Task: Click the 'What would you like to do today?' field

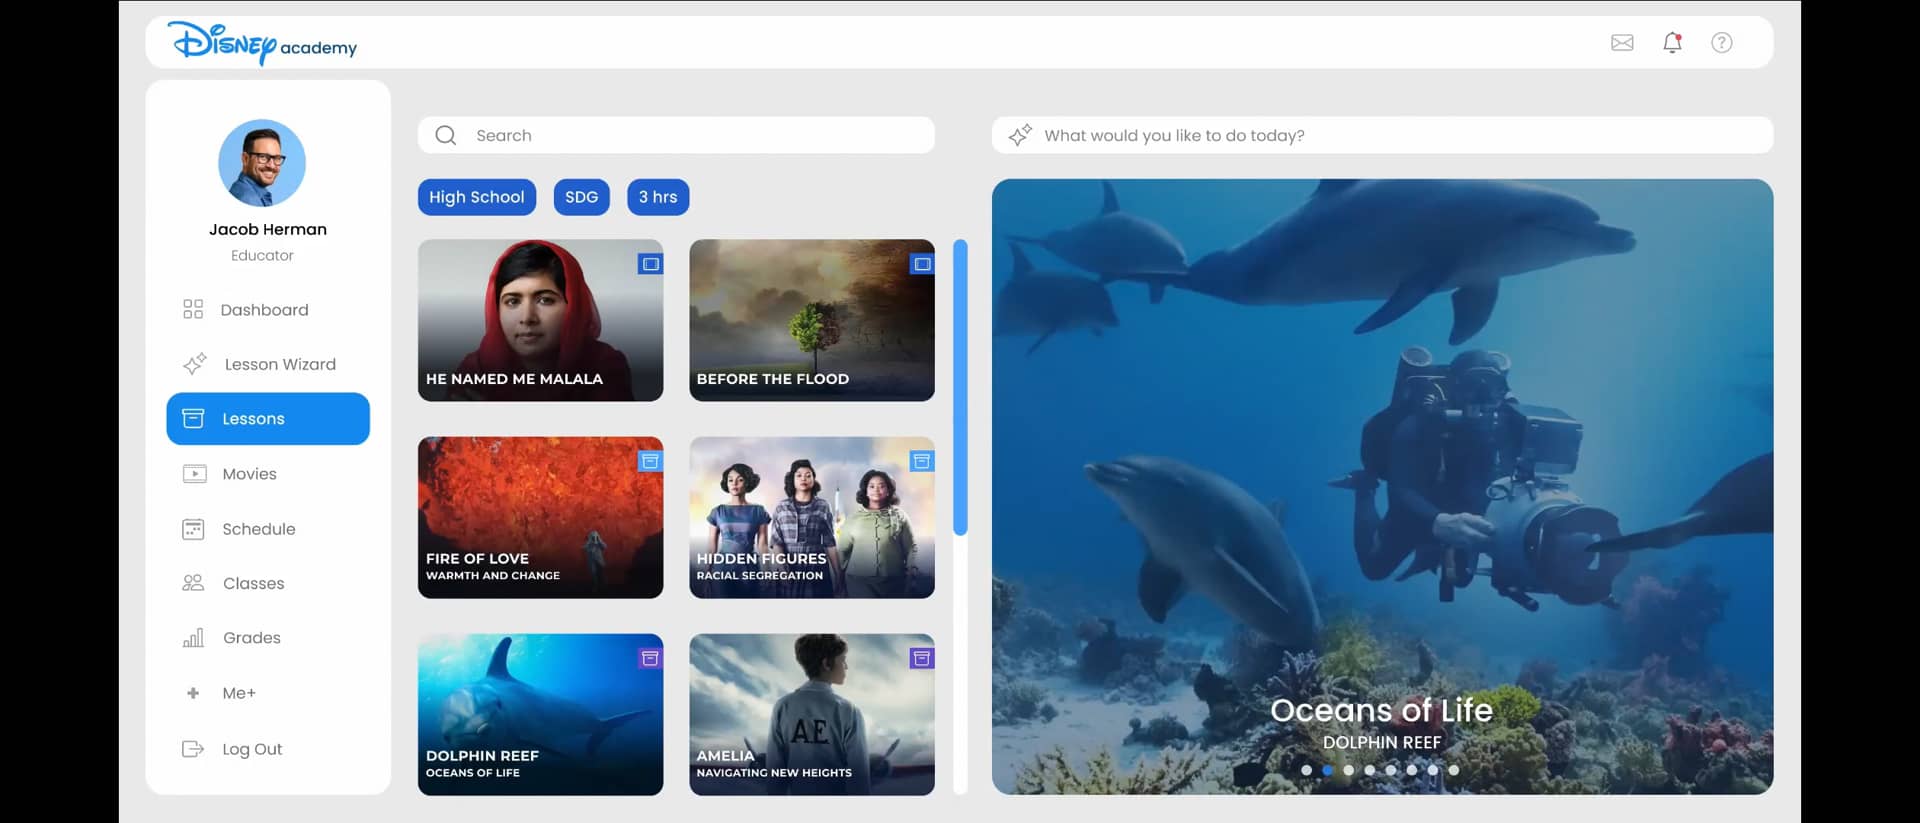Action: (1380, 136)
